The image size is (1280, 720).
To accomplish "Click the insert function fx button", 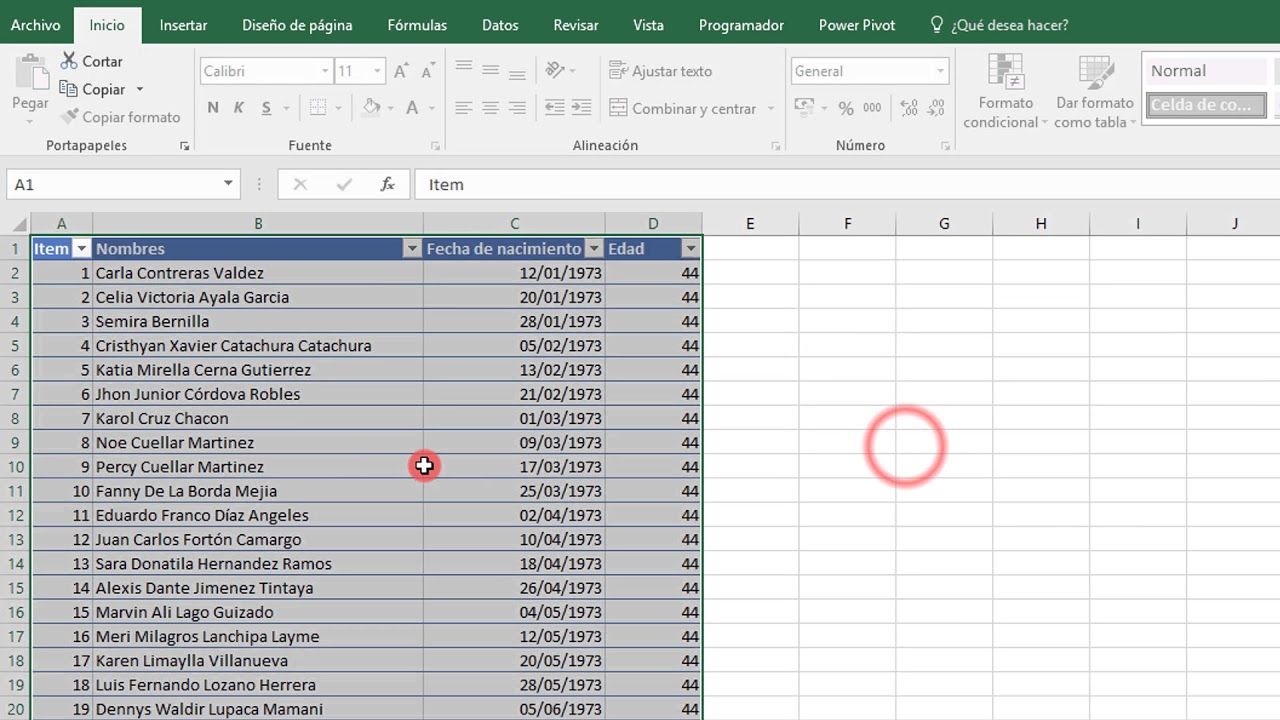I will coord(388,184).
